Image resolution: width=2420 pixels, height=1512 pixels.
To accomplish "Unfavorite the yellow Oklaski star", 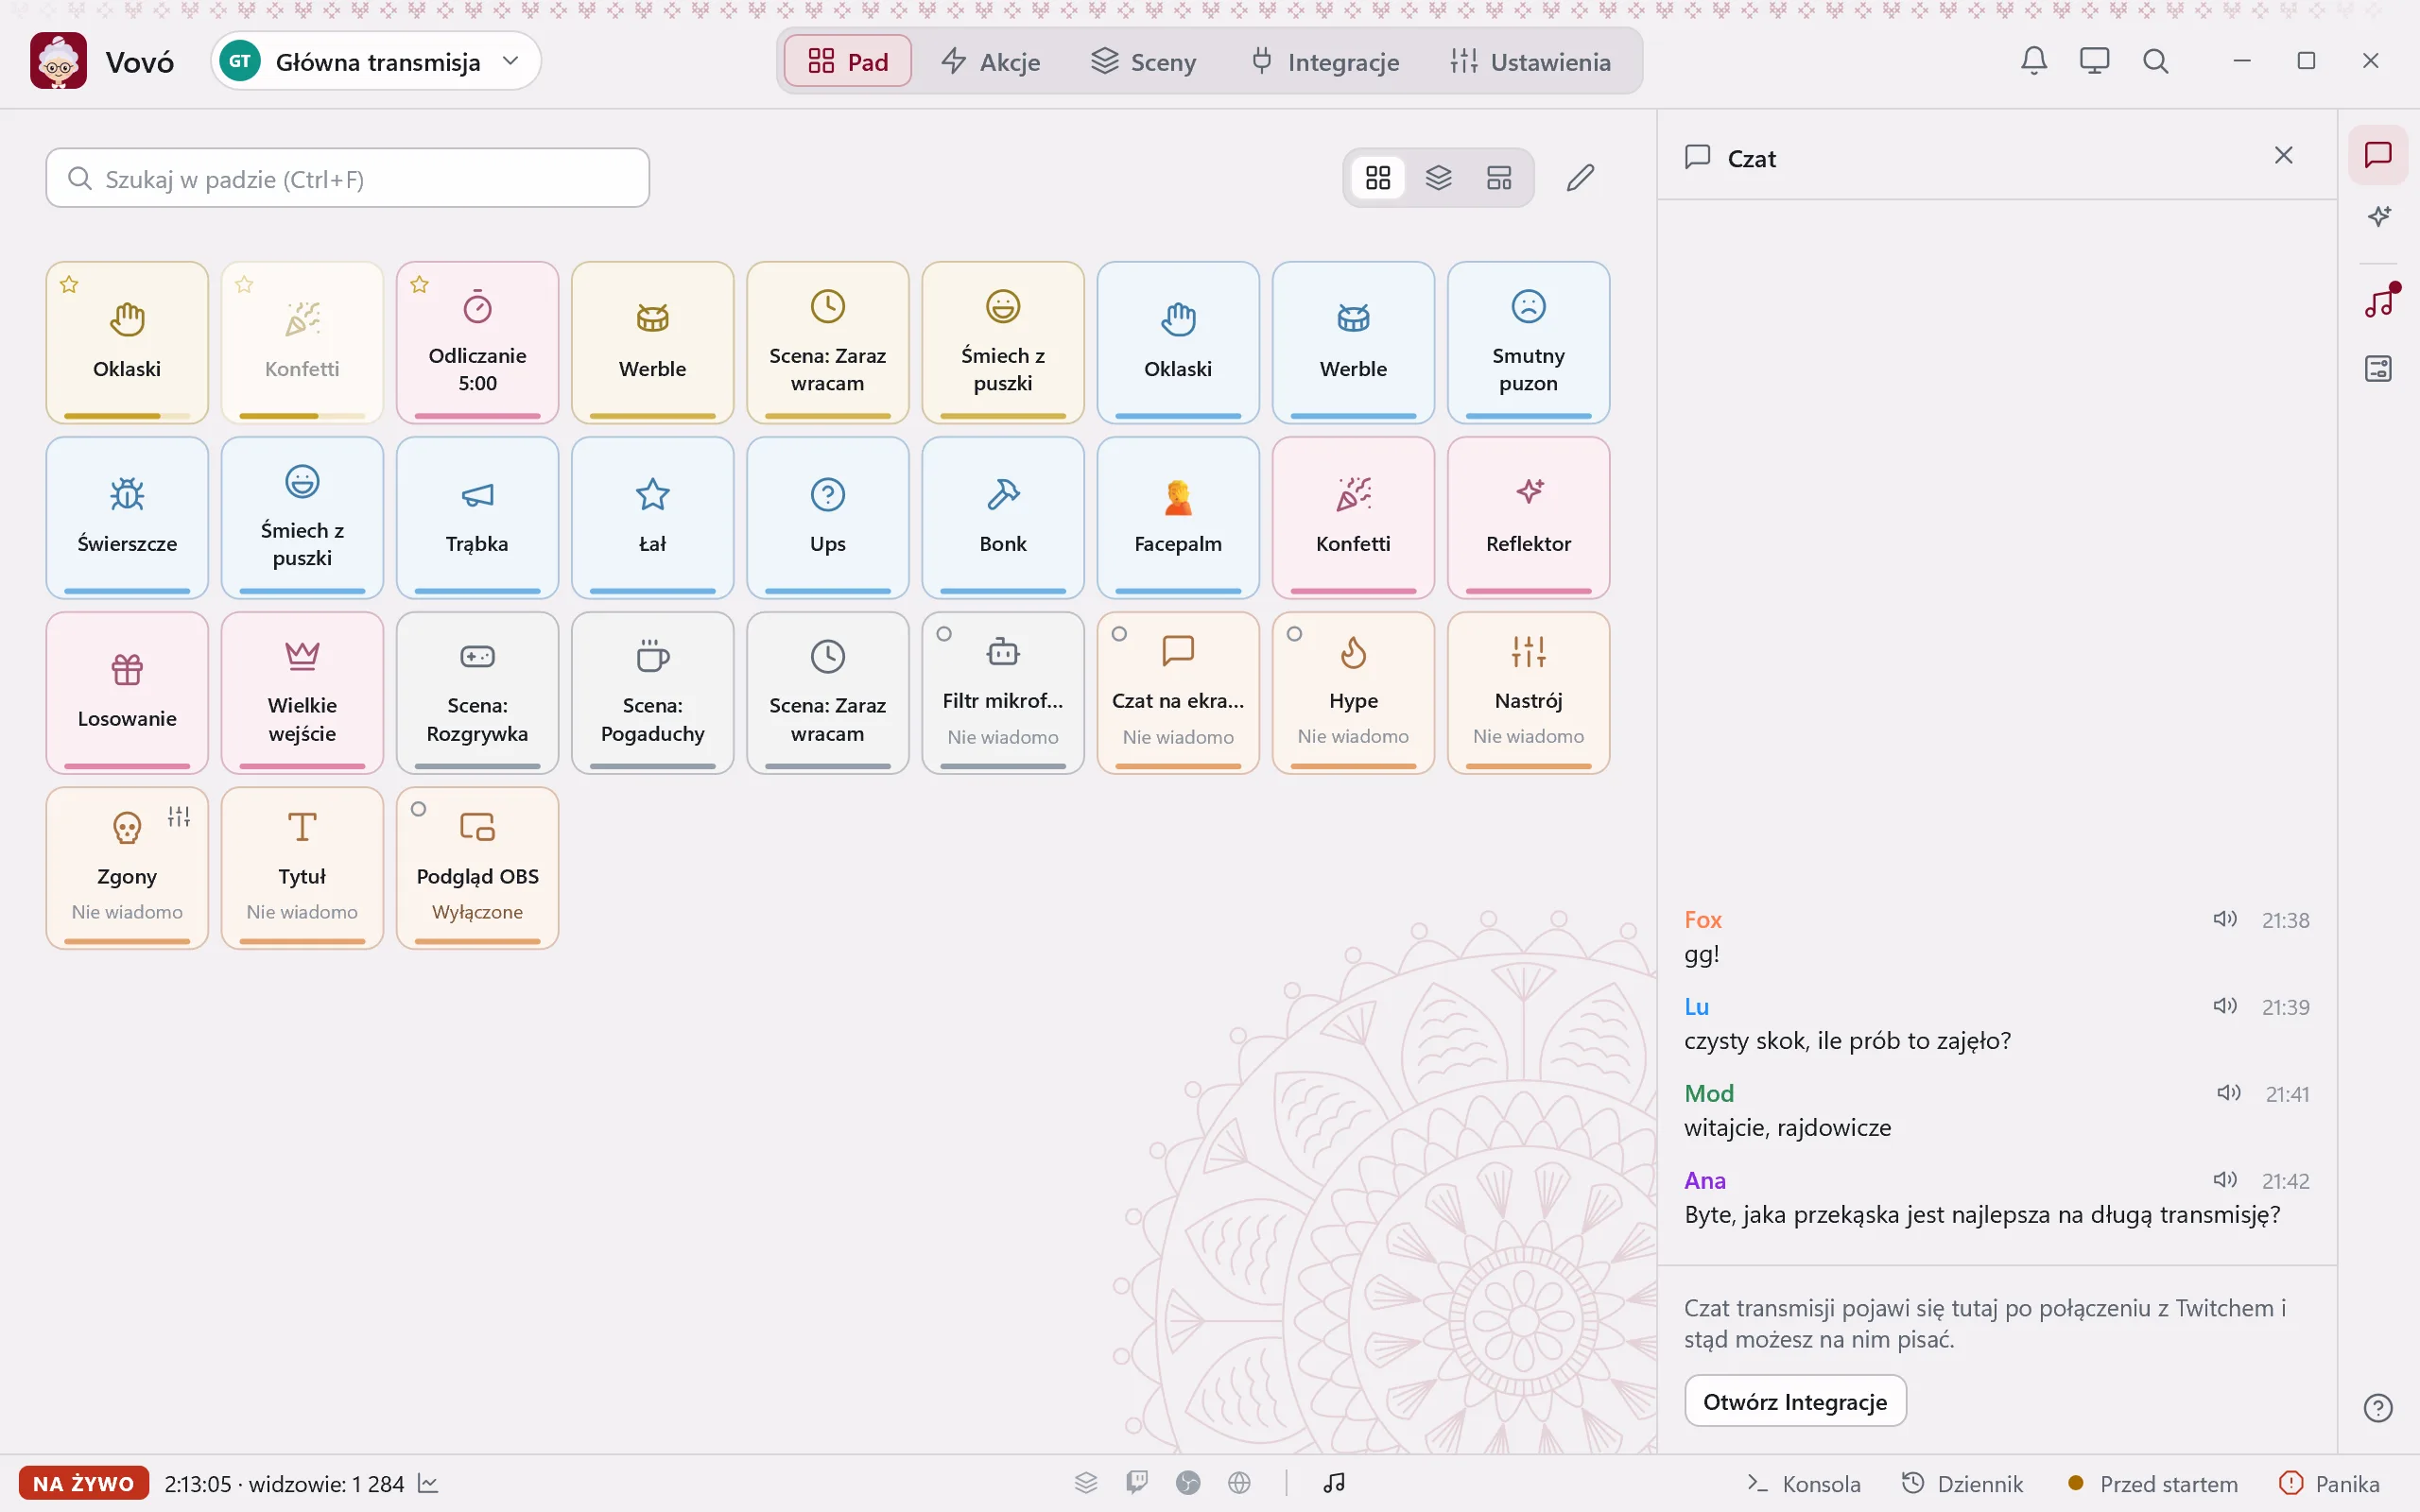I will click(69, 285).
